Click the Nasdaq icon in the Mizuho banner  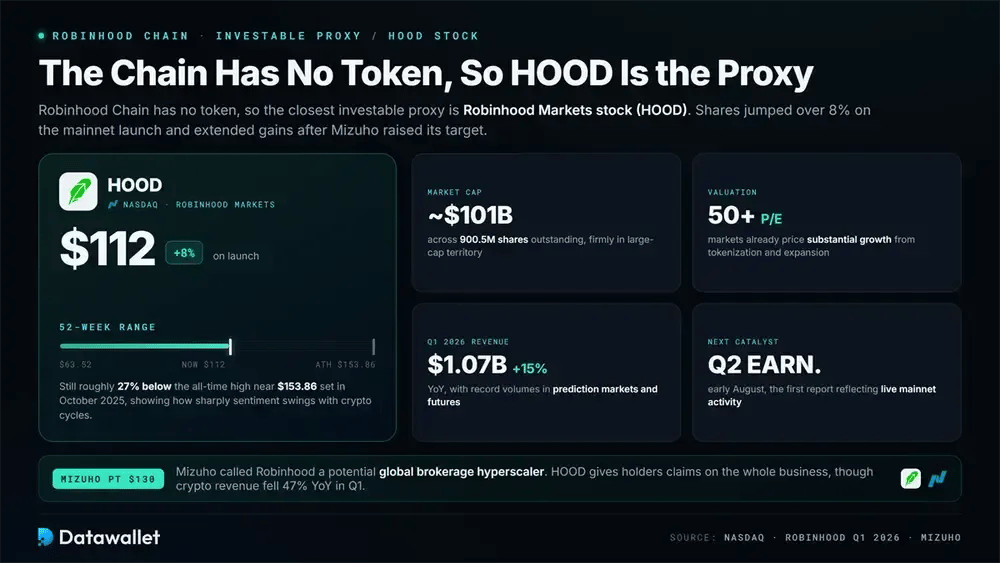point(938,478)
